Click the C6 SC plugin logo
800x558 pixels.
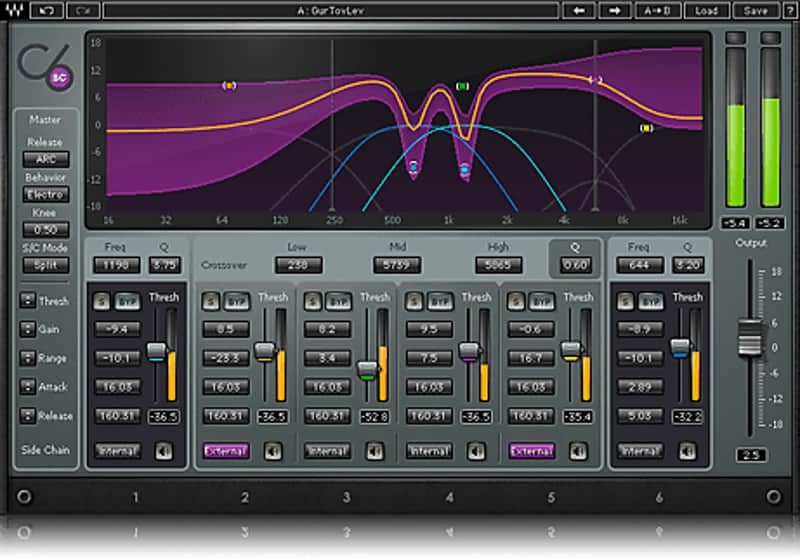click(x=45, y=68)
